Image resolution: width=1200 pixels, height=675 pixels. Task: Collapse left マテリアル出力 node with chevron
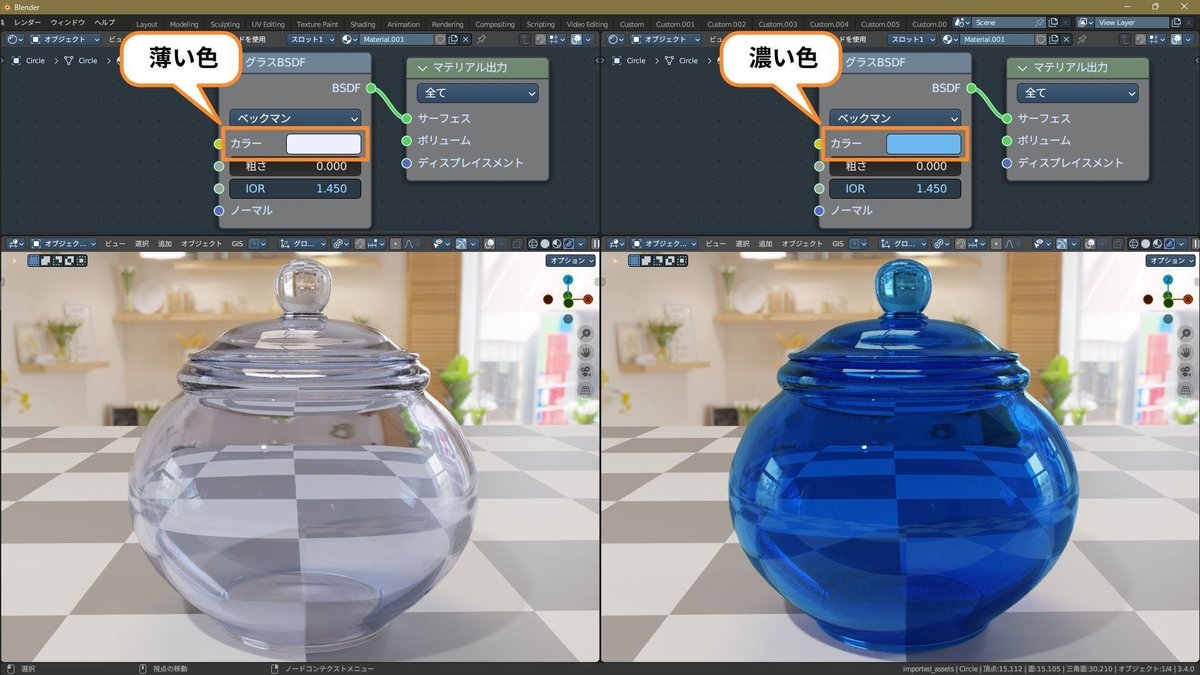tap(420, 67)
